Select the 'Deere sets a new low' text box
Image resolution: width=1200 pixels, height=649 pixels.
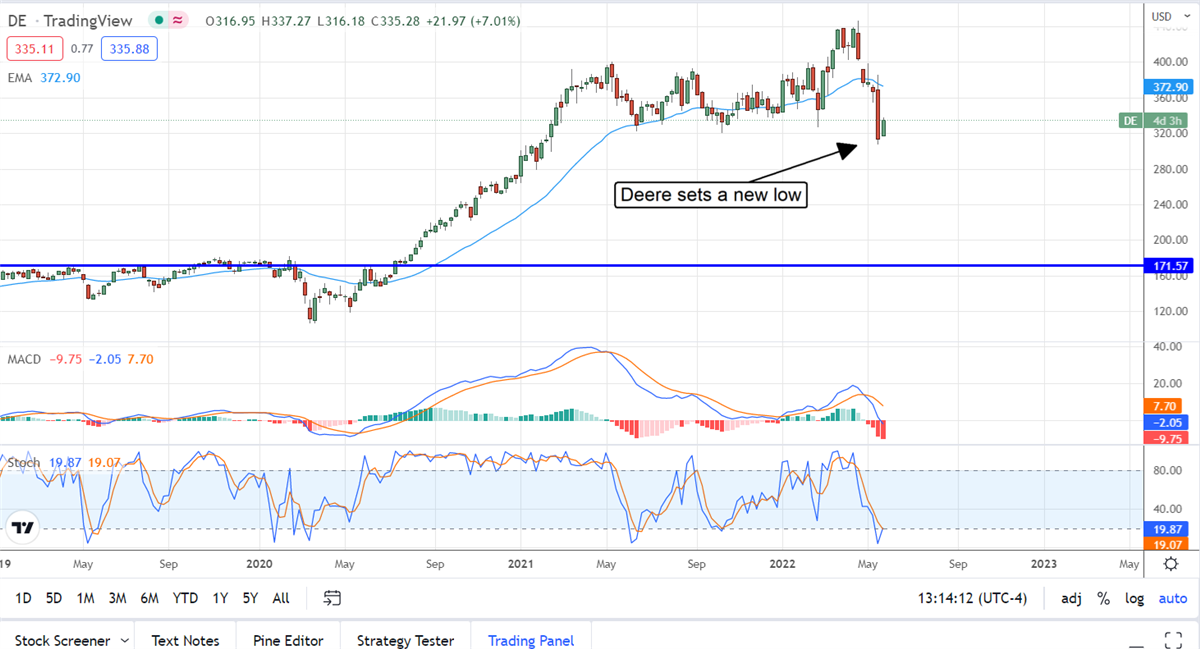[711, 195]
